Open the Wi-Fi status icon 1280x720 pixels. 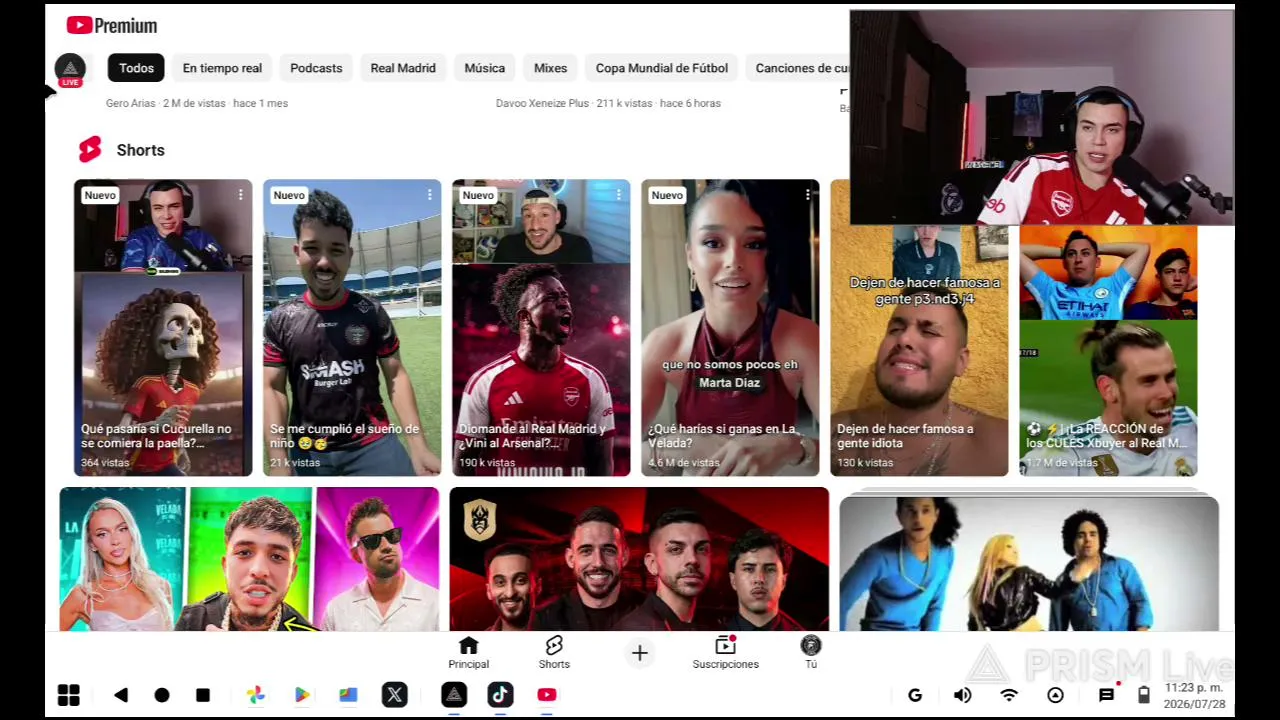(x=1009, y=695)
